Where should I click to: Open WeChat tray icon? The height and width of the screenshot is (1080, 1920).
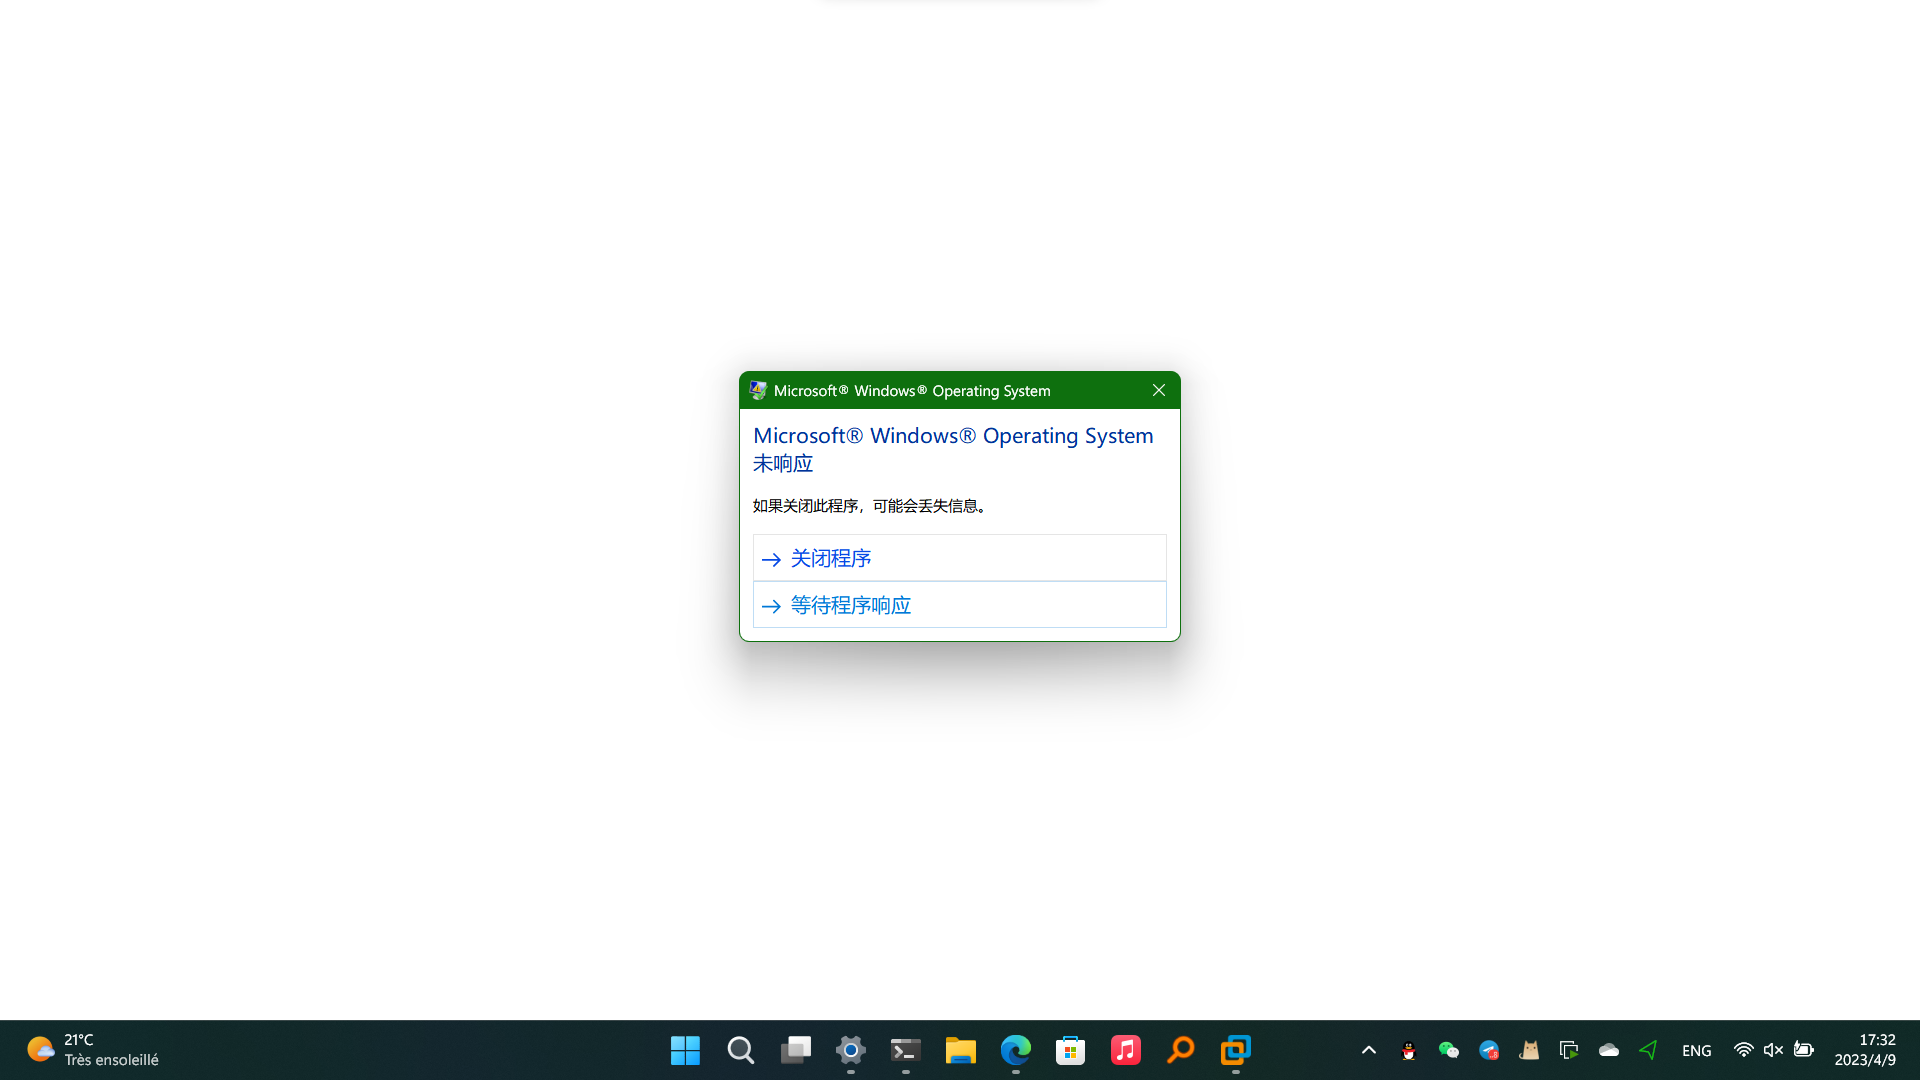(1449, 1050)
